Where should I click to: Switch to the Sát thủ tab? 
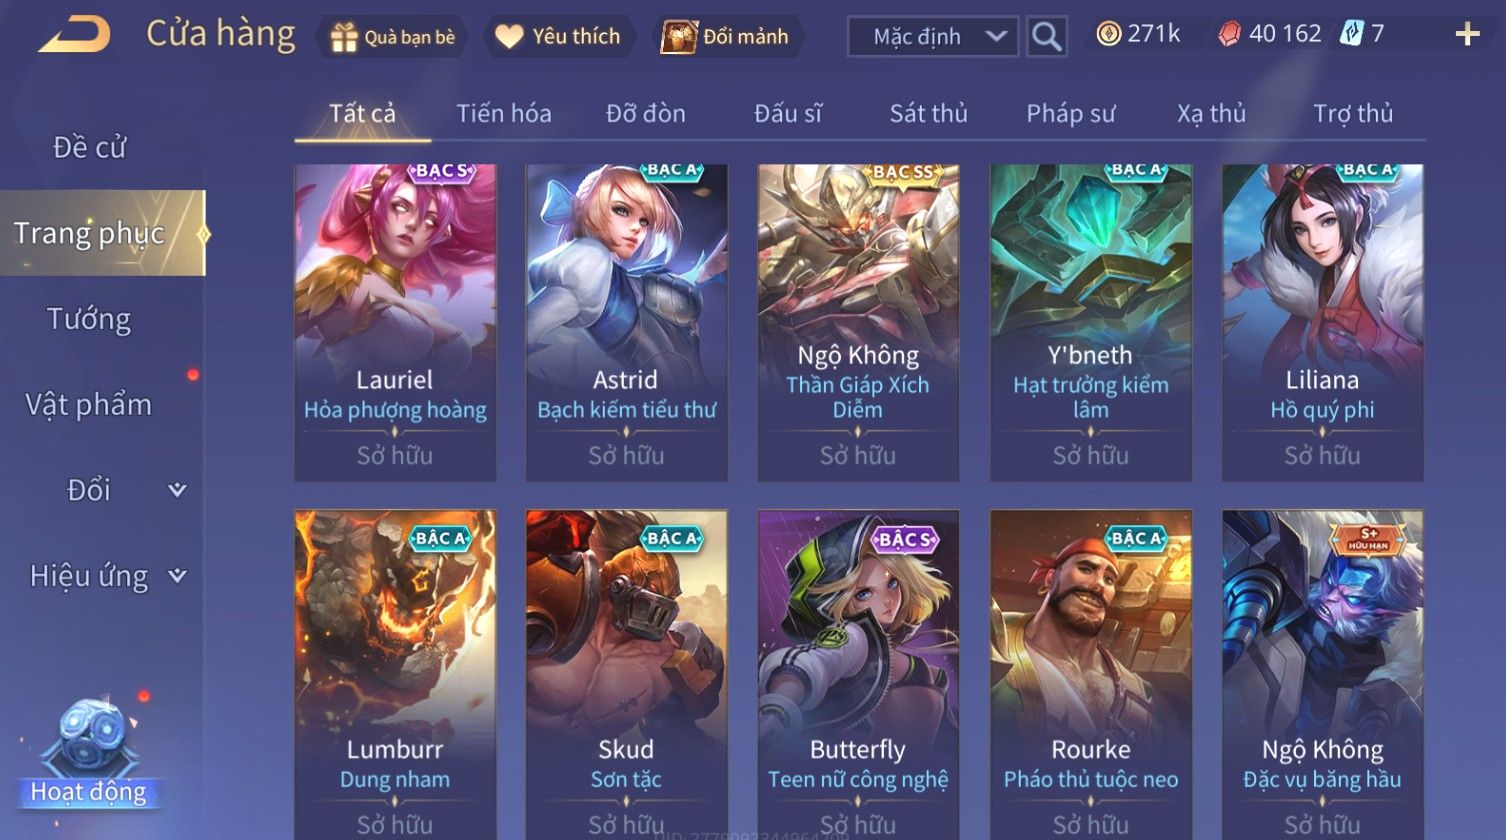(x=929, y=113)
